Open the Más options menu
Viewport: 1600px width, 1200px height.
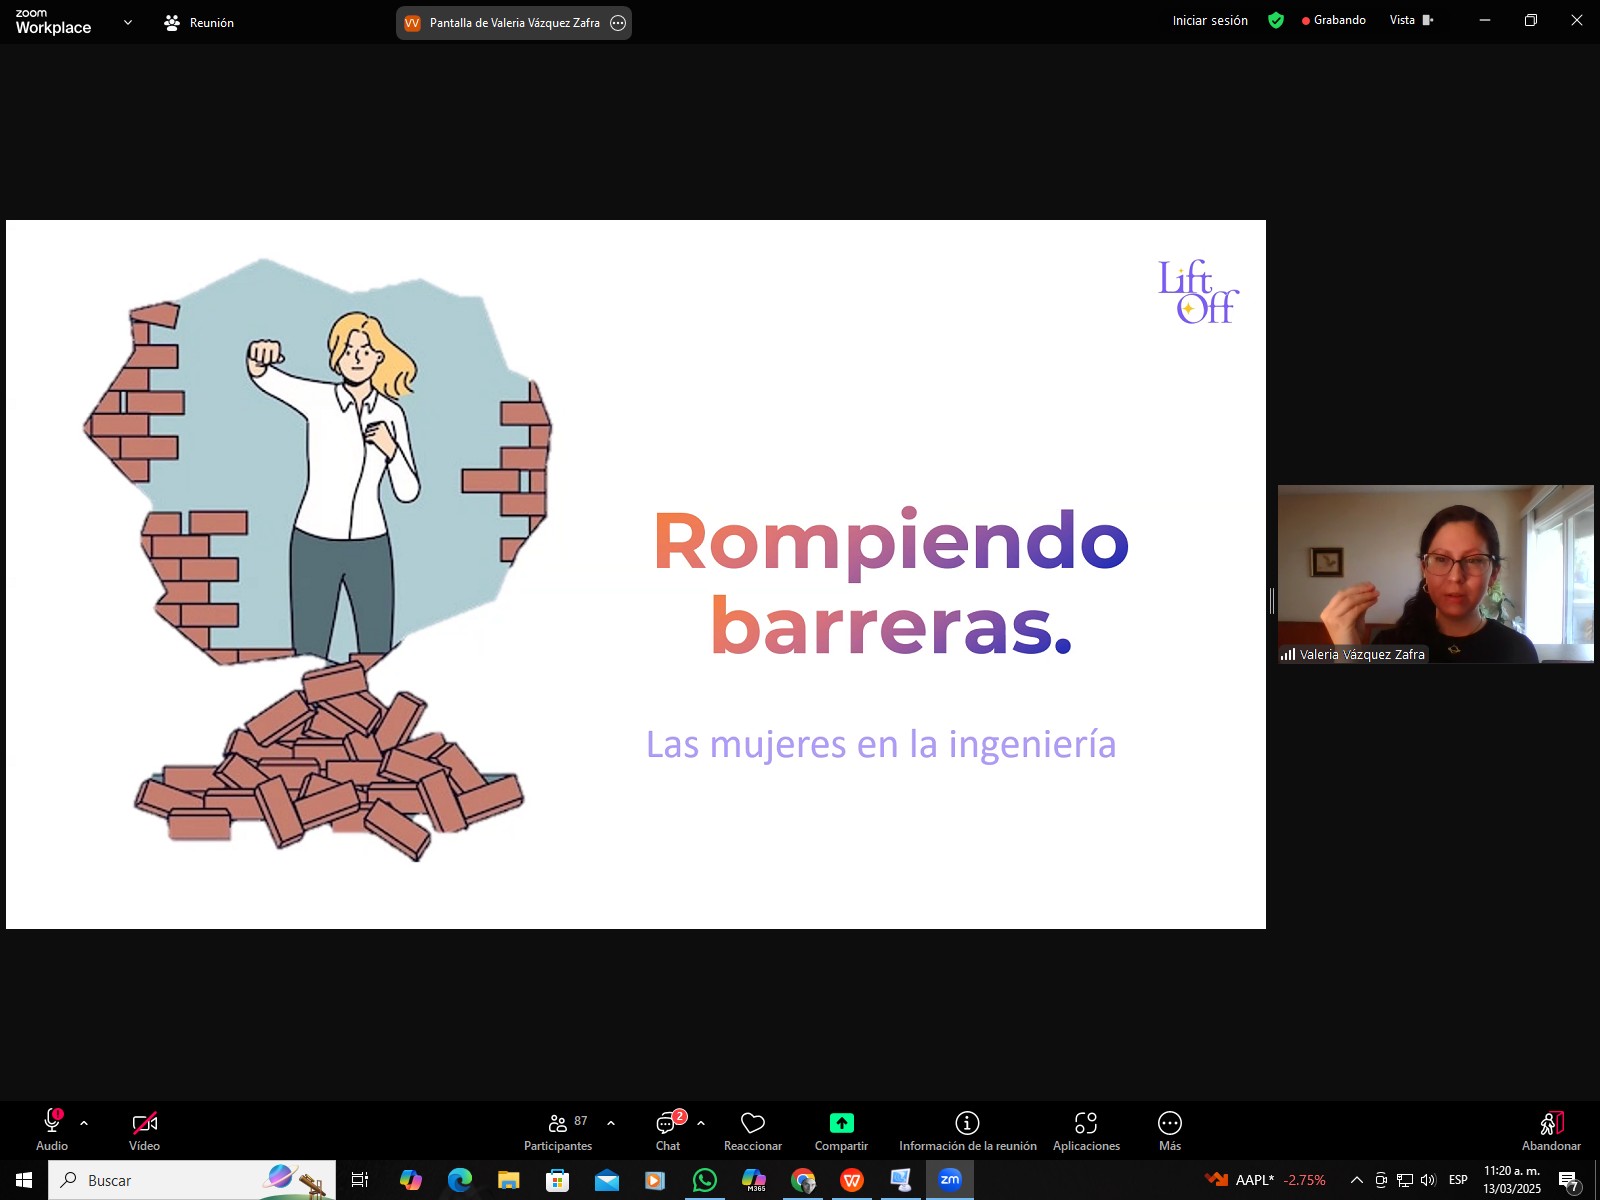click(1169, 1123)
